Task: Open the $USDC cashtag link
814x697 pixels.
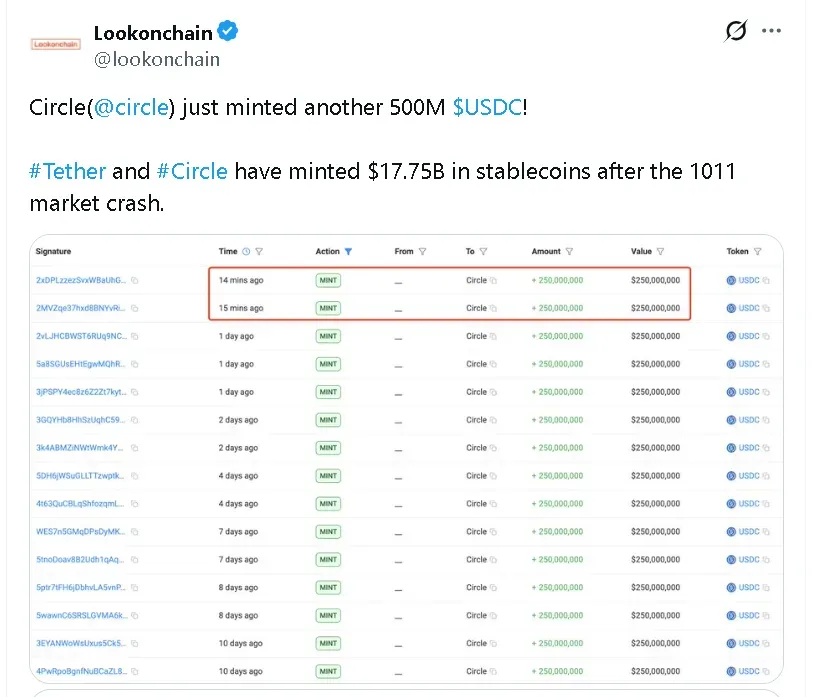Action: (x=487, y=107)
